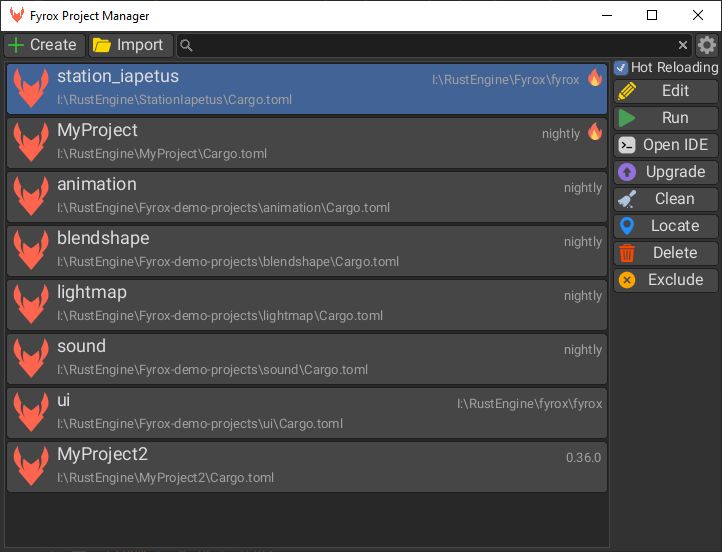Click the pencil Edit icon

coord(627,91)
